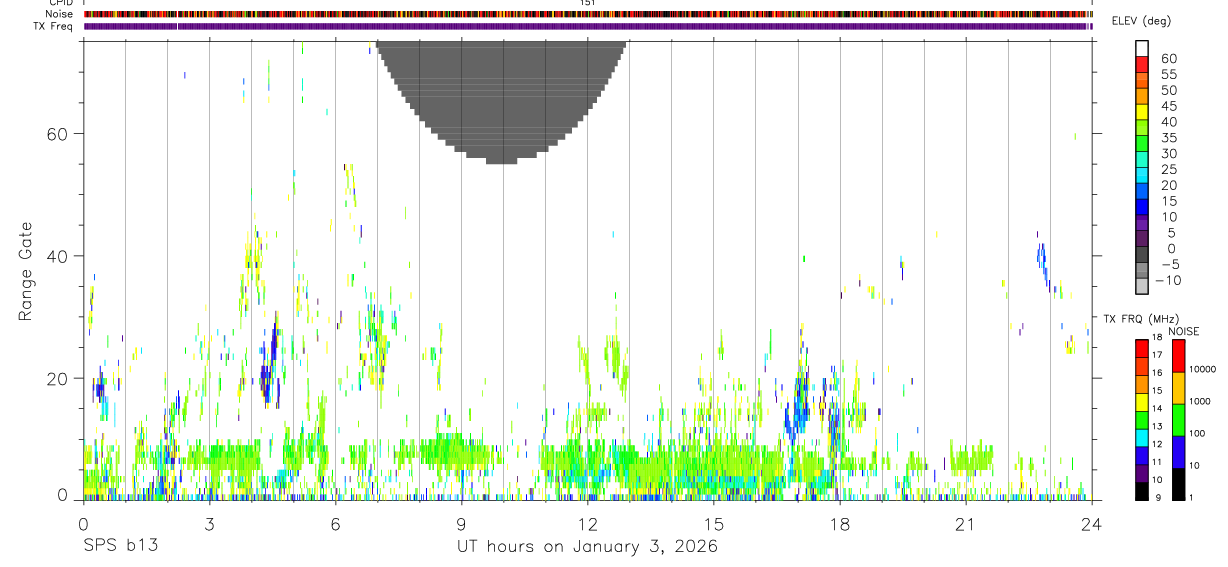Image resolution: width=1228 pixels, height=567 pixels.
Task: Click the 'TX Freq' row label at top
Action: pyautogui.click(x=55, y=26)
